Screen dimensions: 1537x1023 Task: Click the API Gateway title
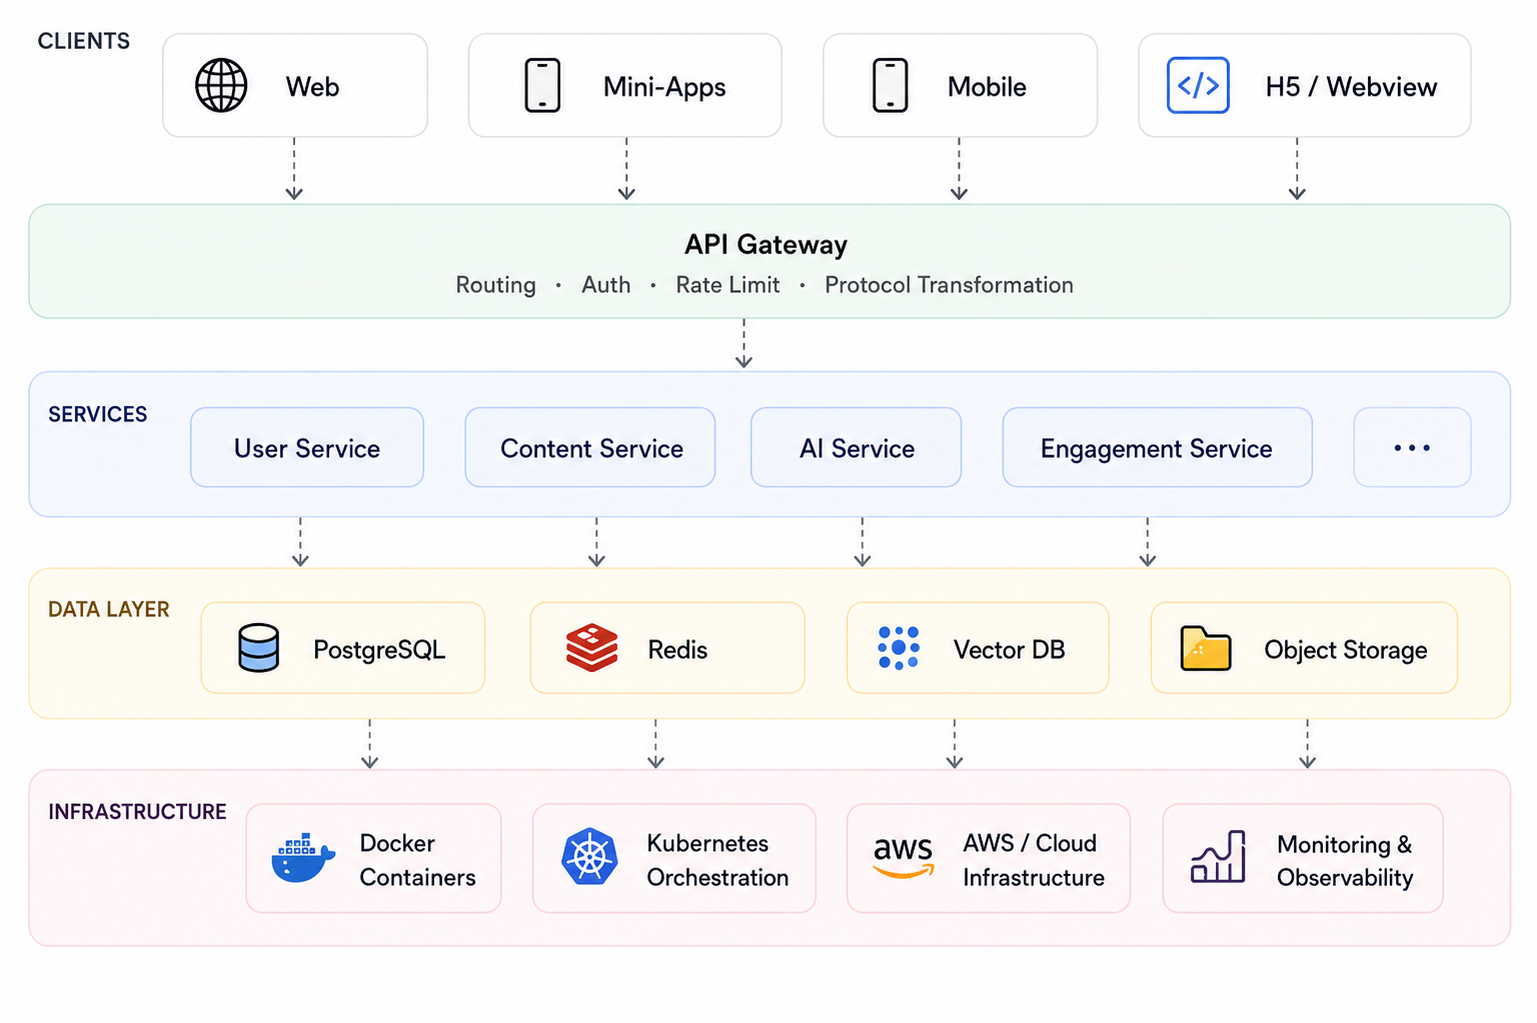pyautogui.click(x=766, y=244)
